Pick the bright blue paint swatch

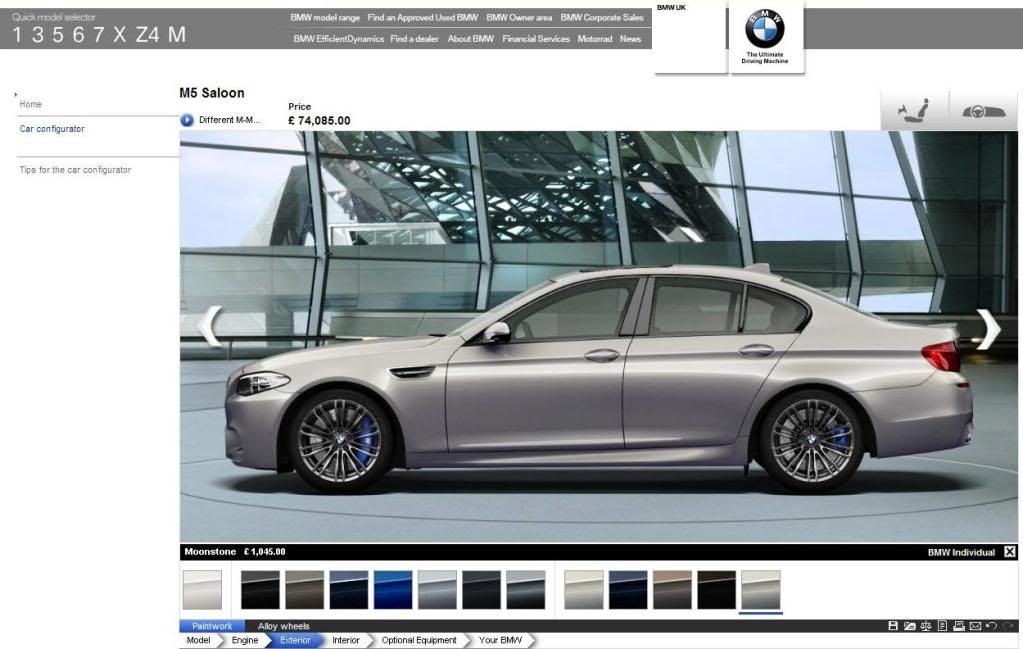[393, 590]
